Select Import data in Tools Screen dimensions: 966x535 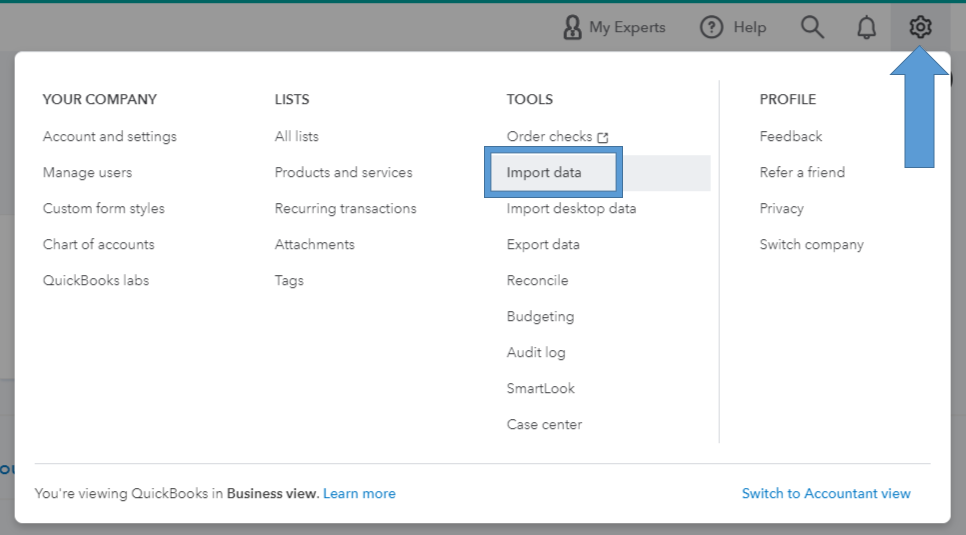[x=544, y=173]
